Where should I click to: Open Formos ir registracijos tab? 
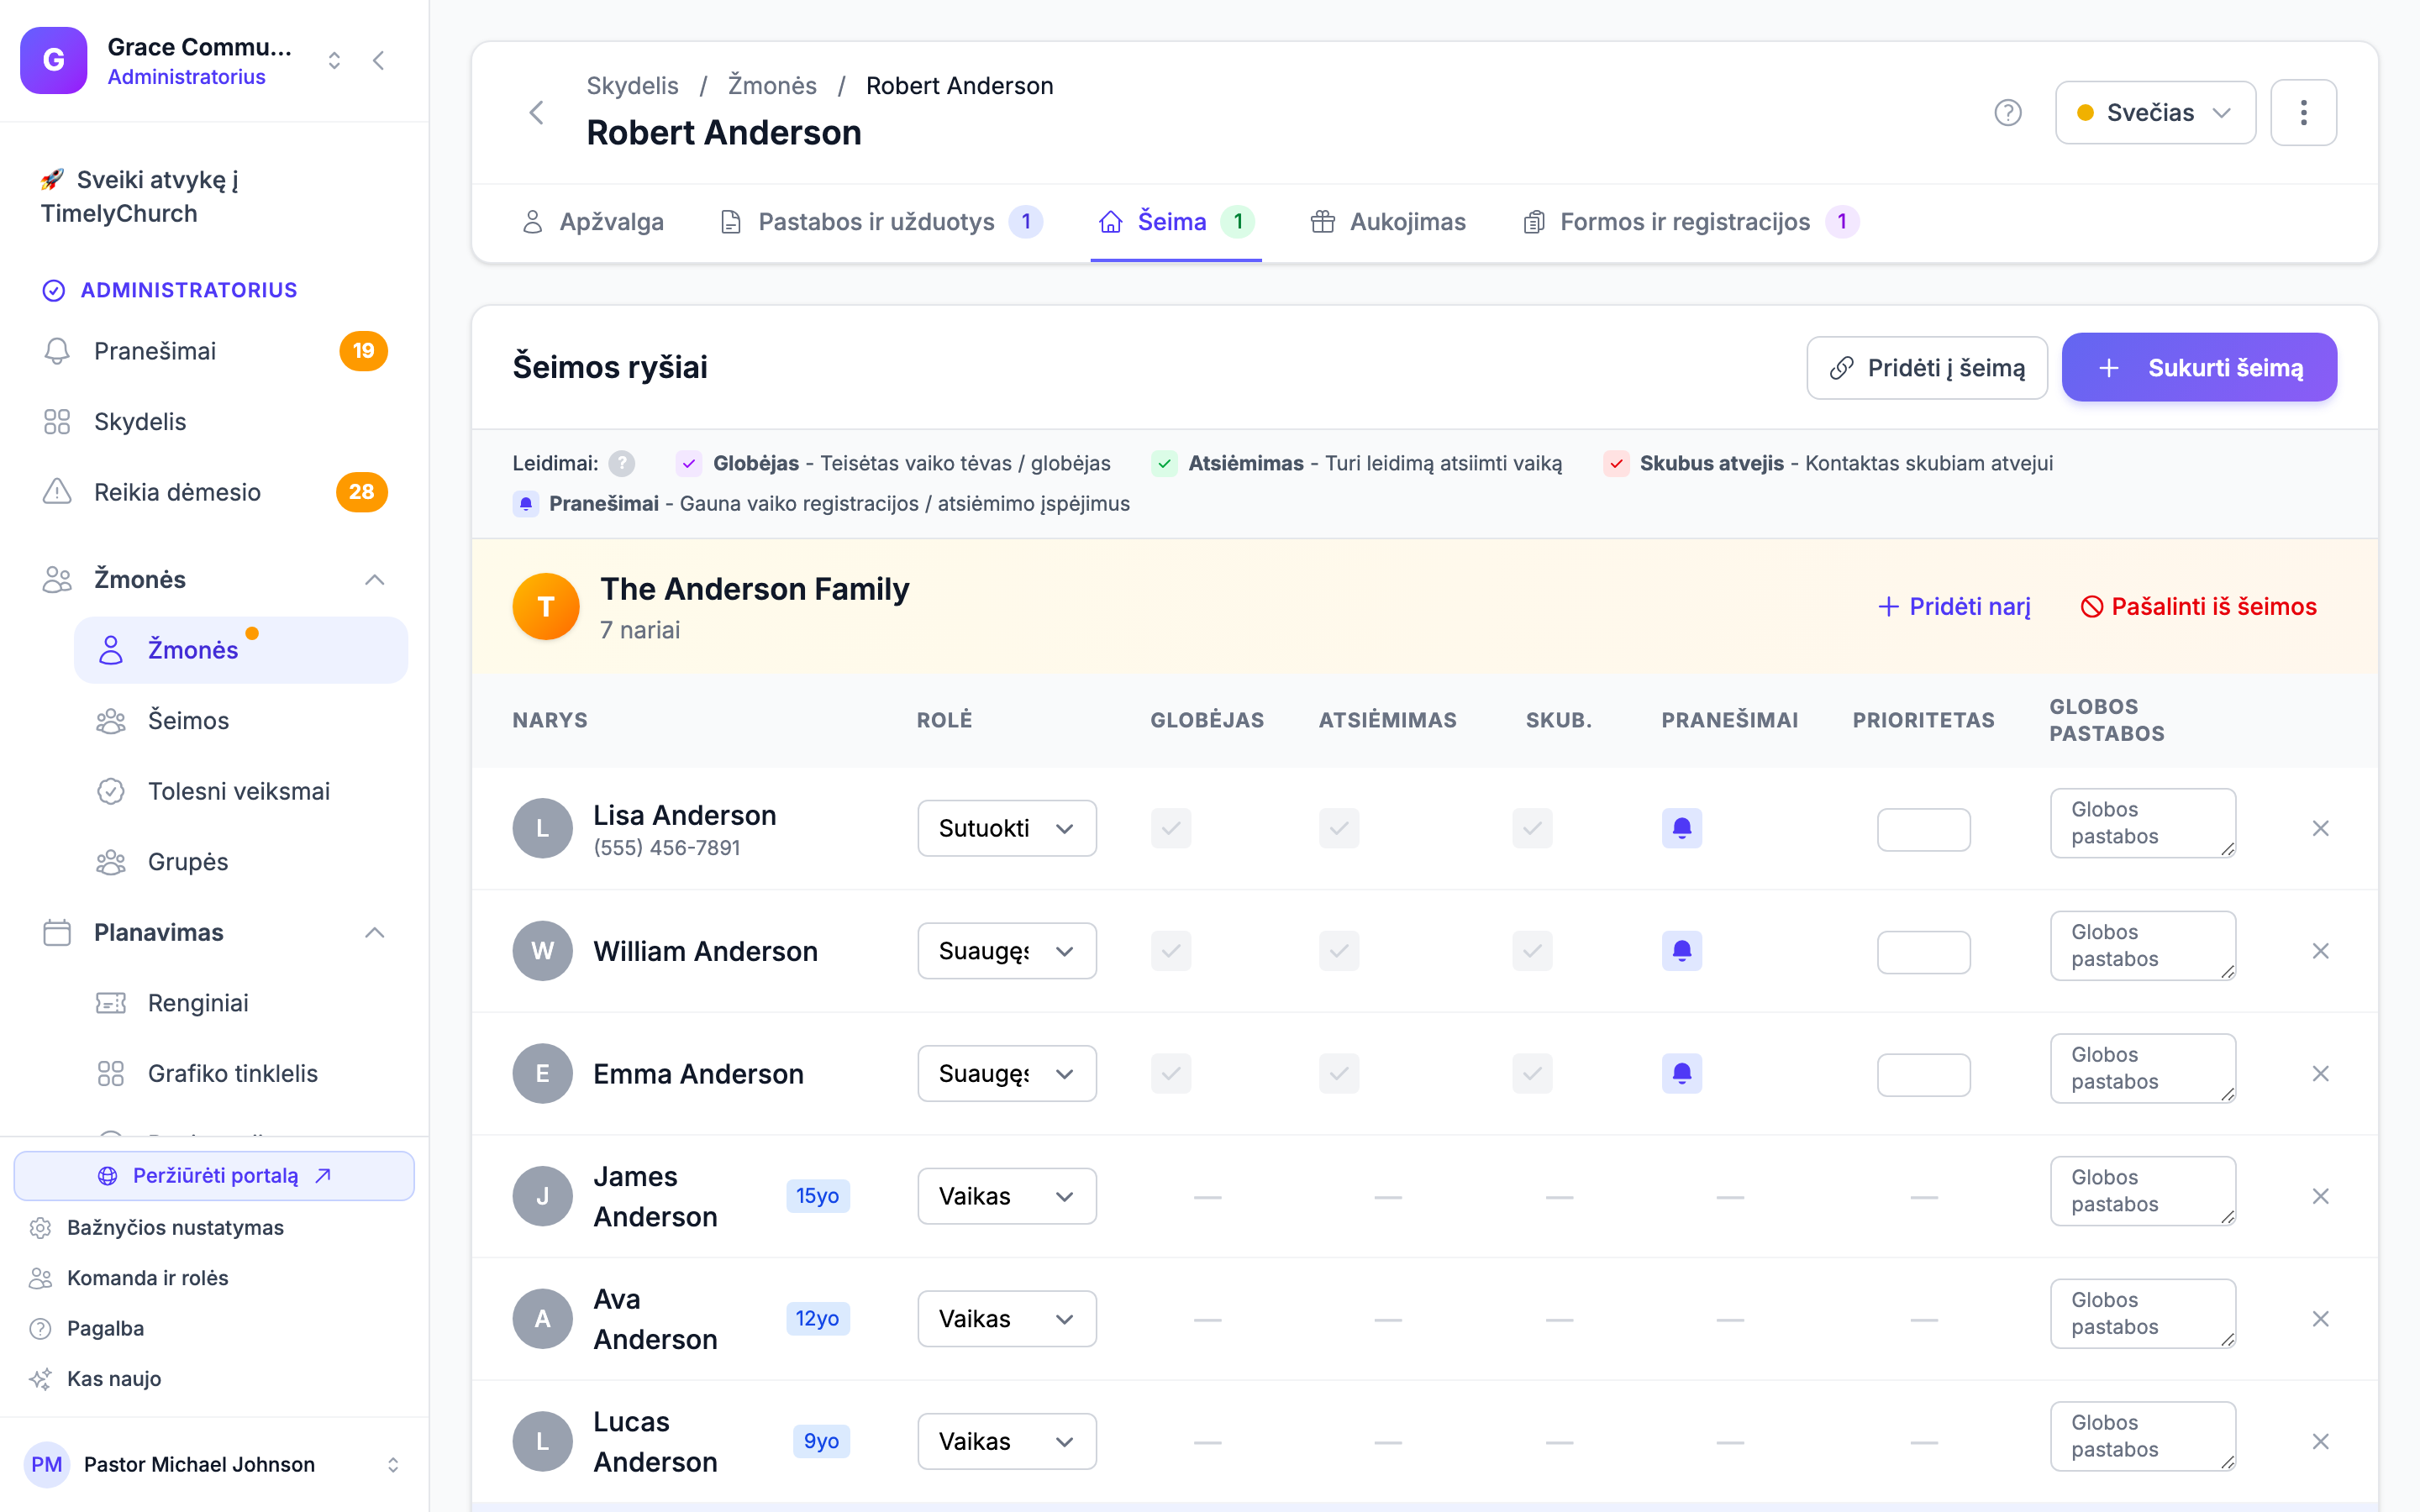(x=1690, y=222)
